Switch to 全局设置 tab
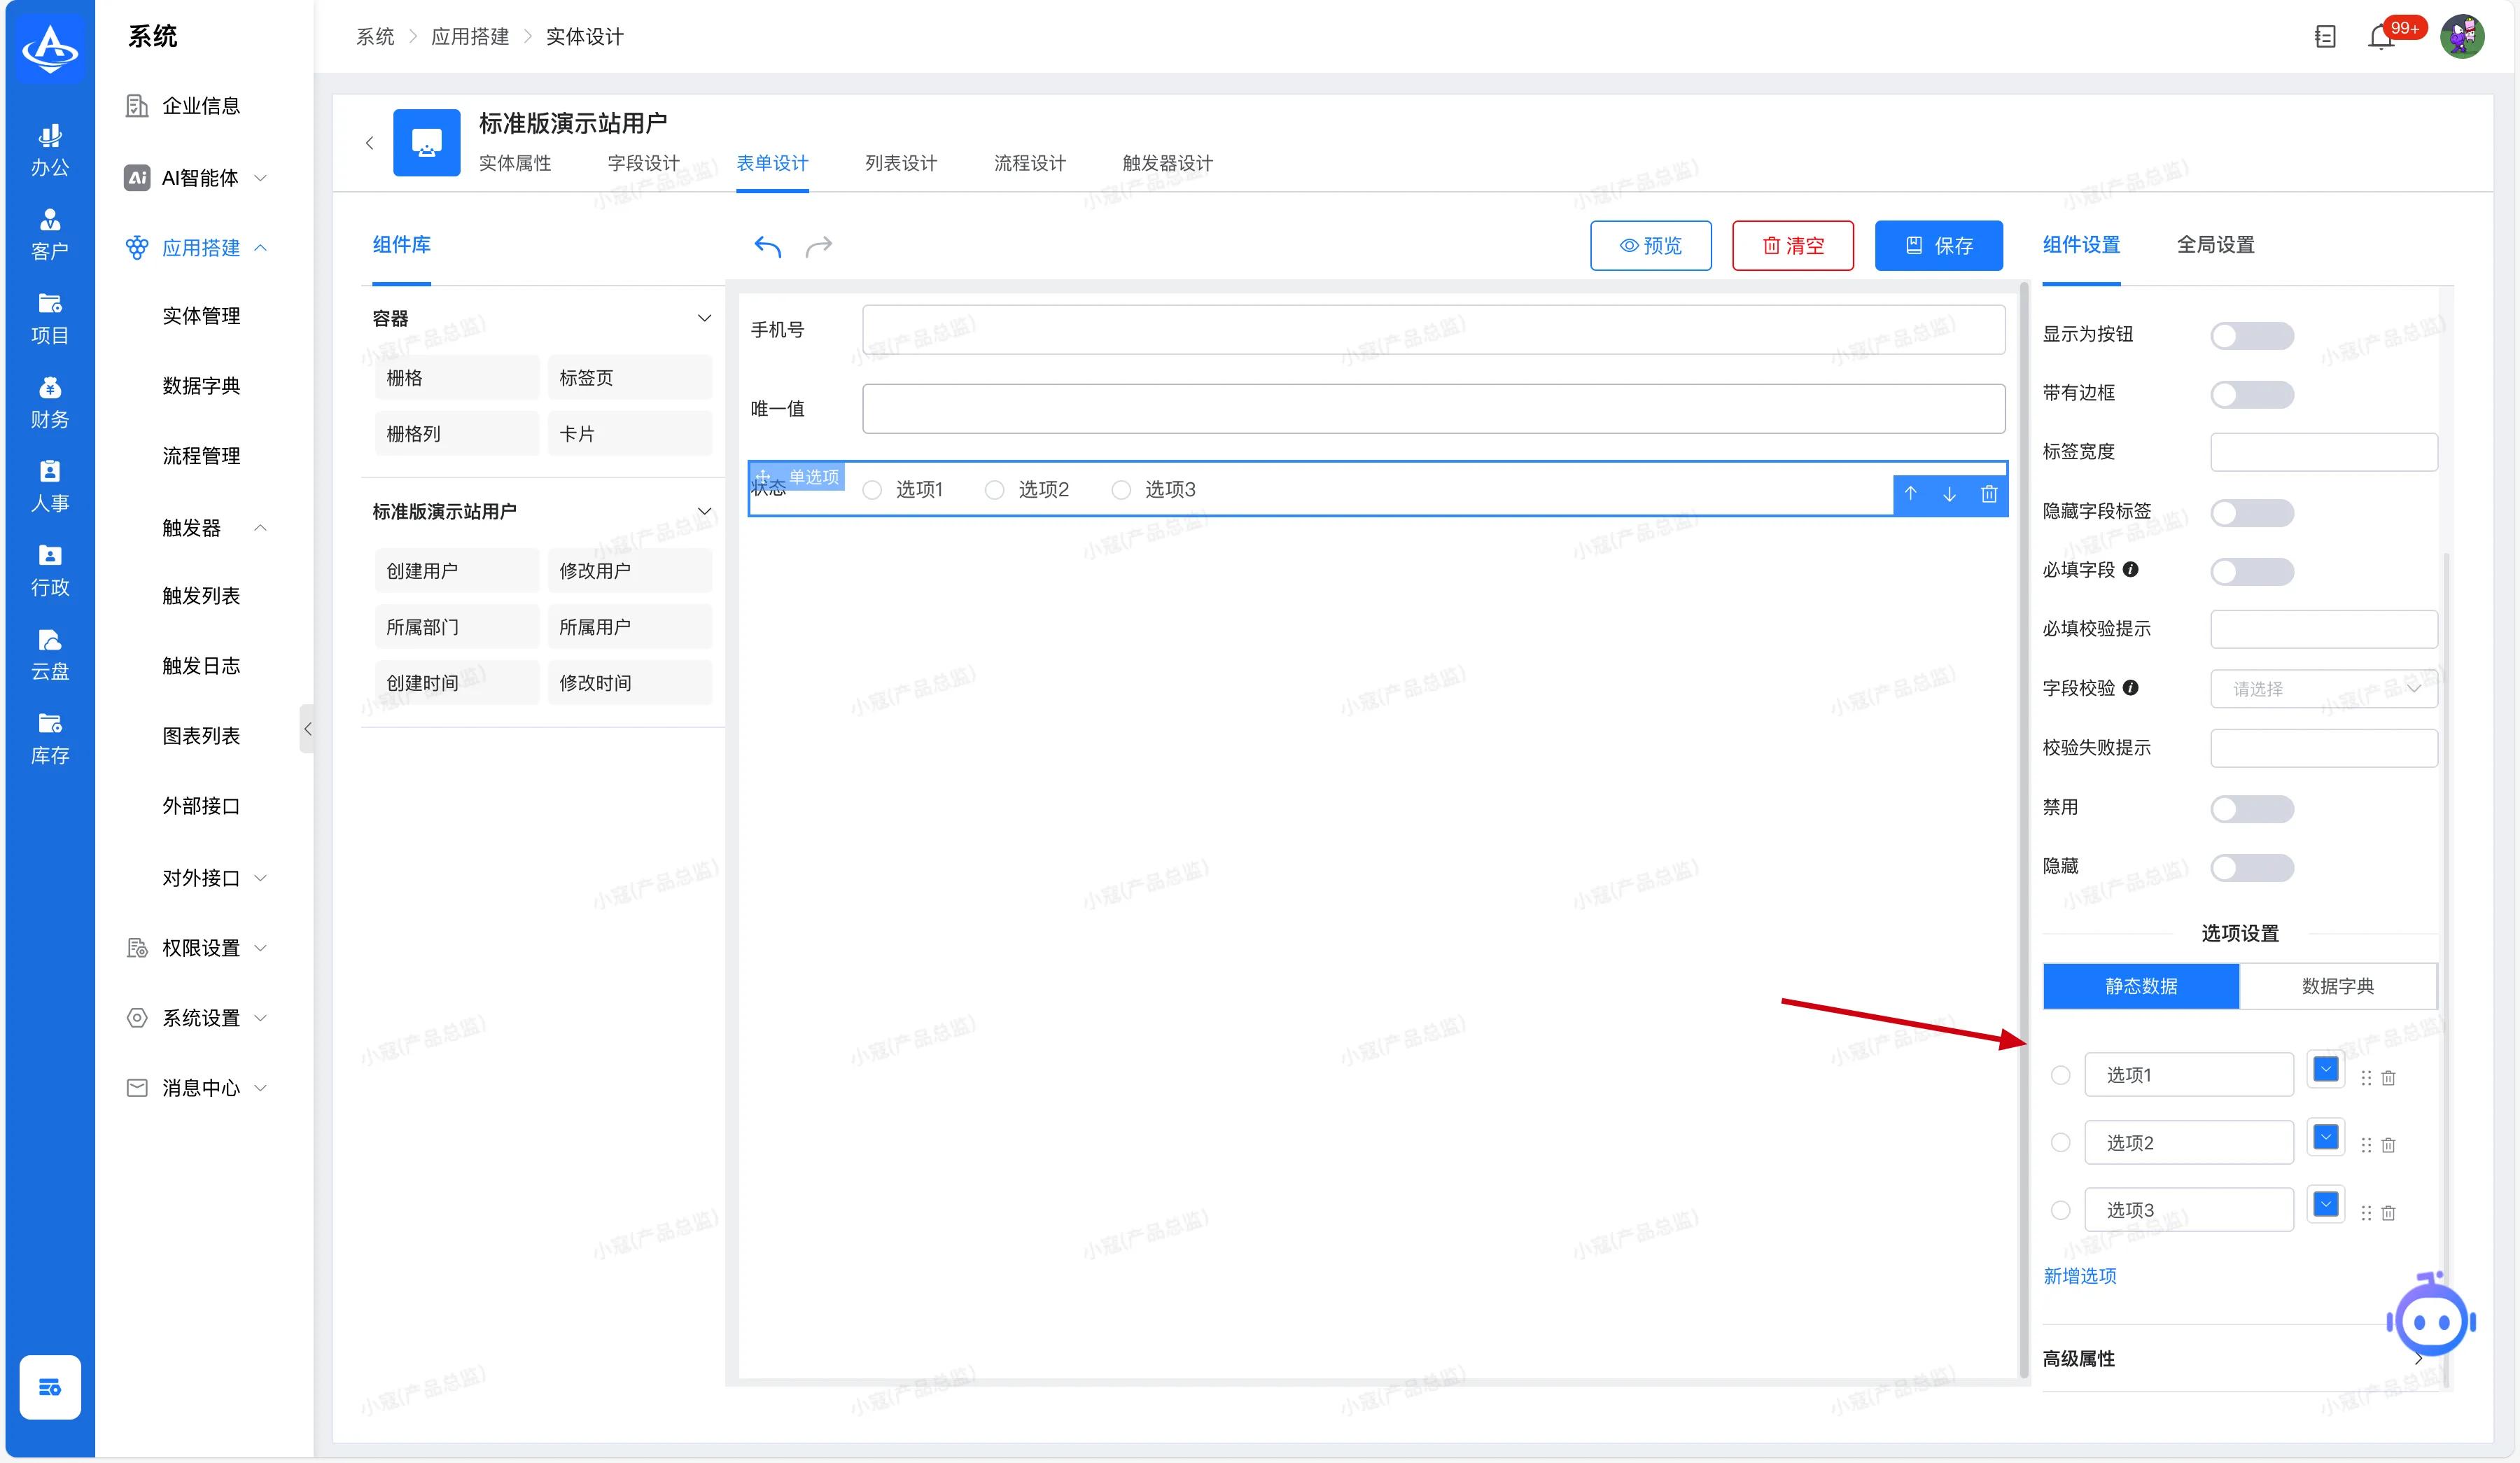This screenshot has height=1463, width=2520. click(x=2215, y=245)
